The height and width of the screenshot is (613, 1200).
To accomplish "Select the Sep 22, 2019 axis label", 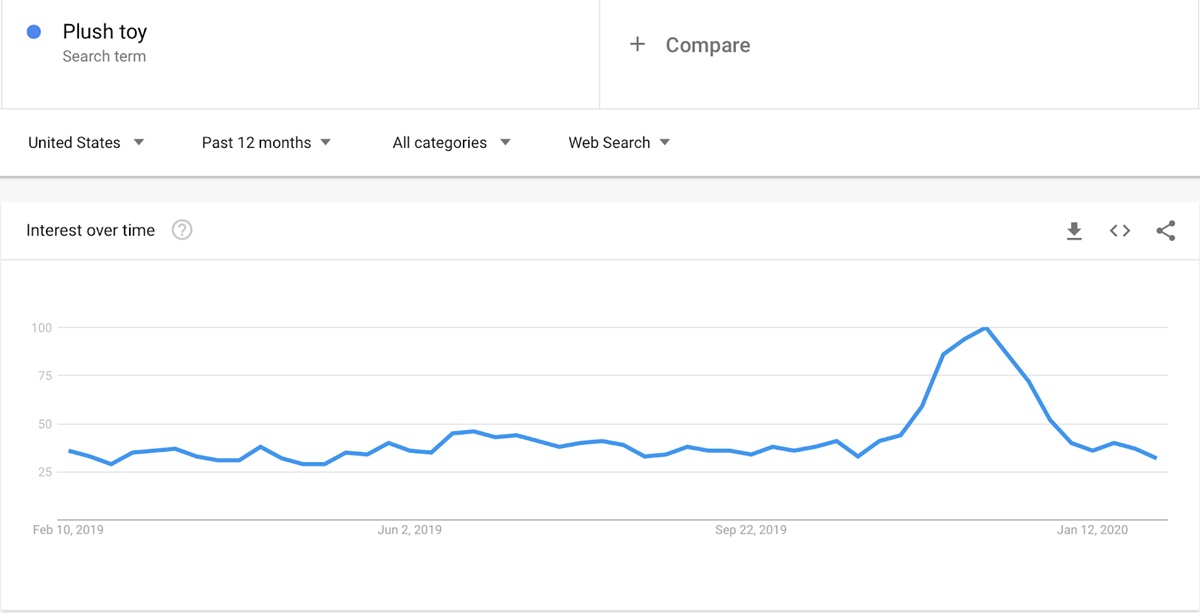I will pos(751,530).
